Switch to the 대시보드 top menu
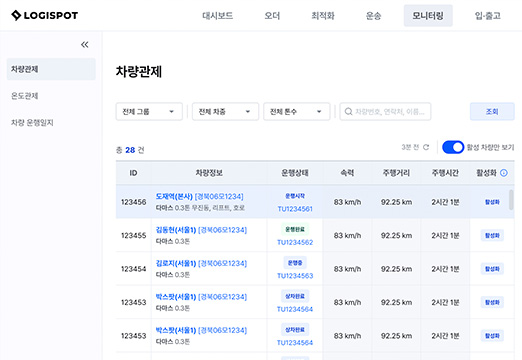The image size is (522, 360). click(218, 16)
